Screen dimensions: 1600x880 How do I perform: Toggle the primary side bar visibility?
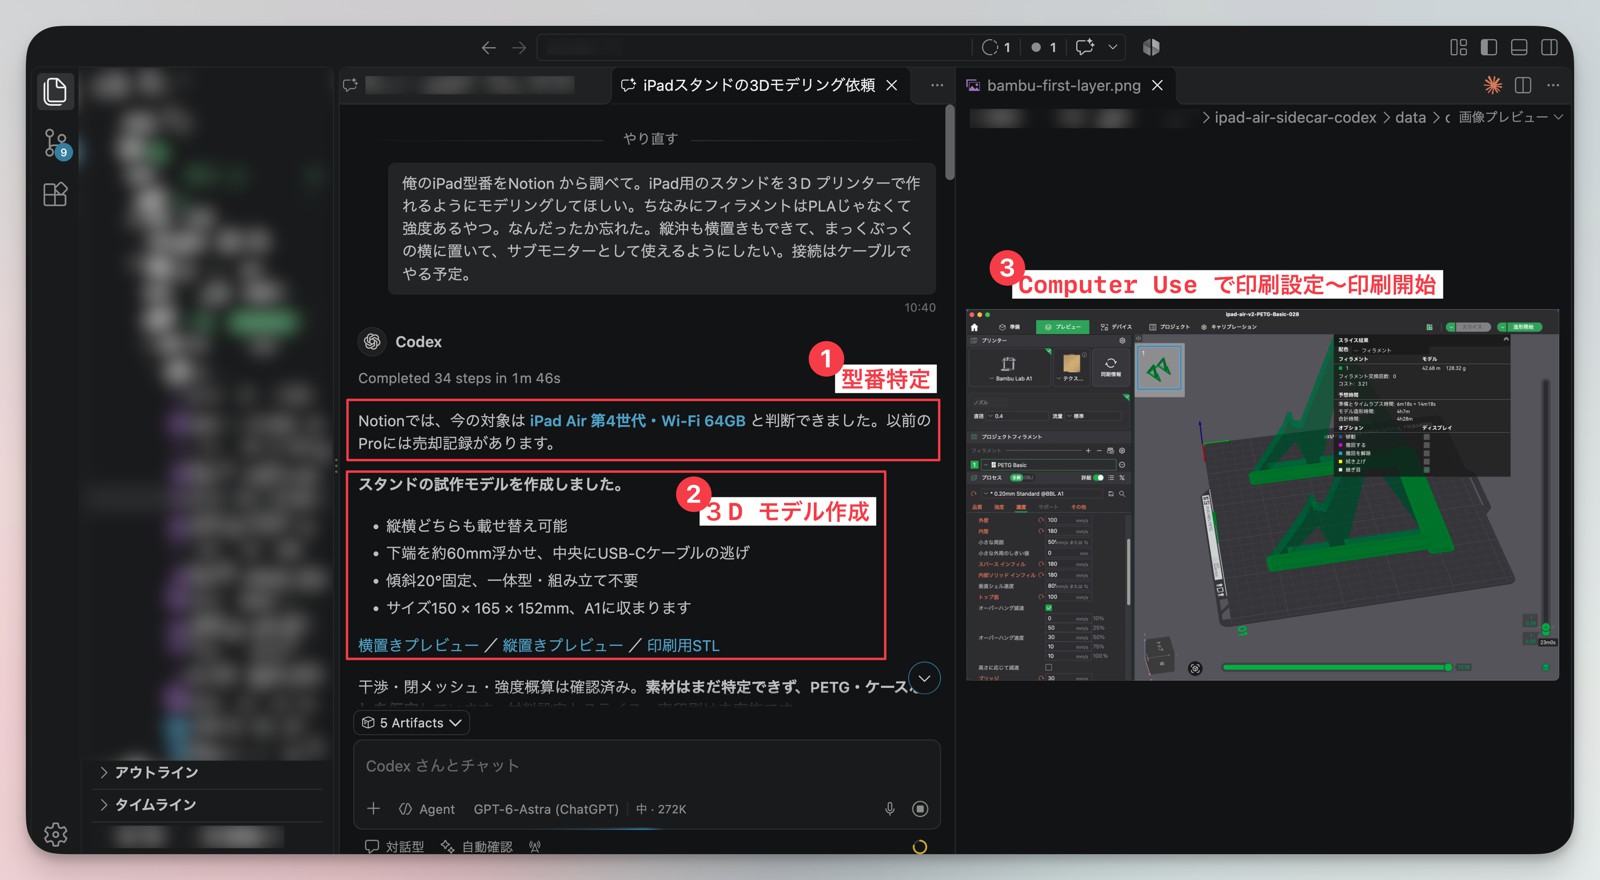1489,47
